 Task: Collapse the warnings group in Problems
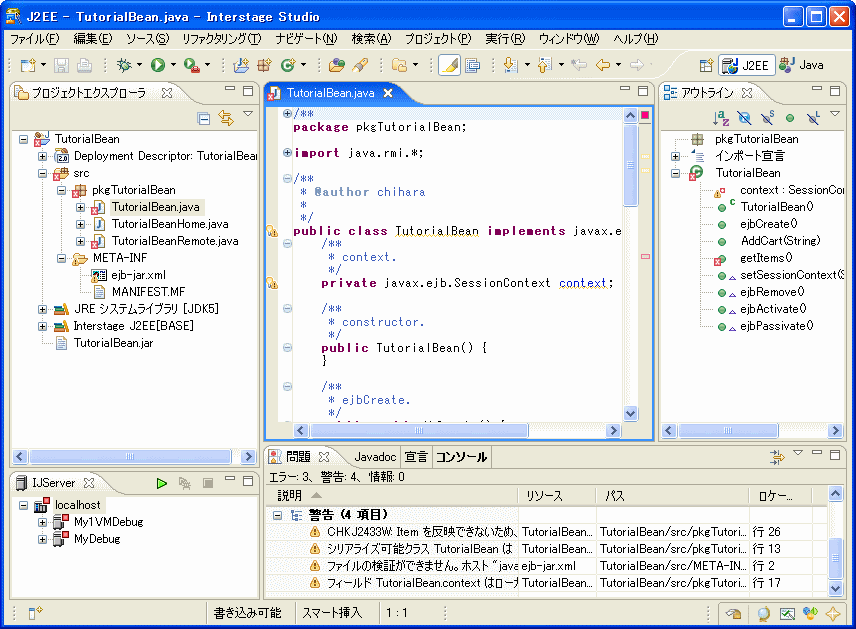point(277,515)
